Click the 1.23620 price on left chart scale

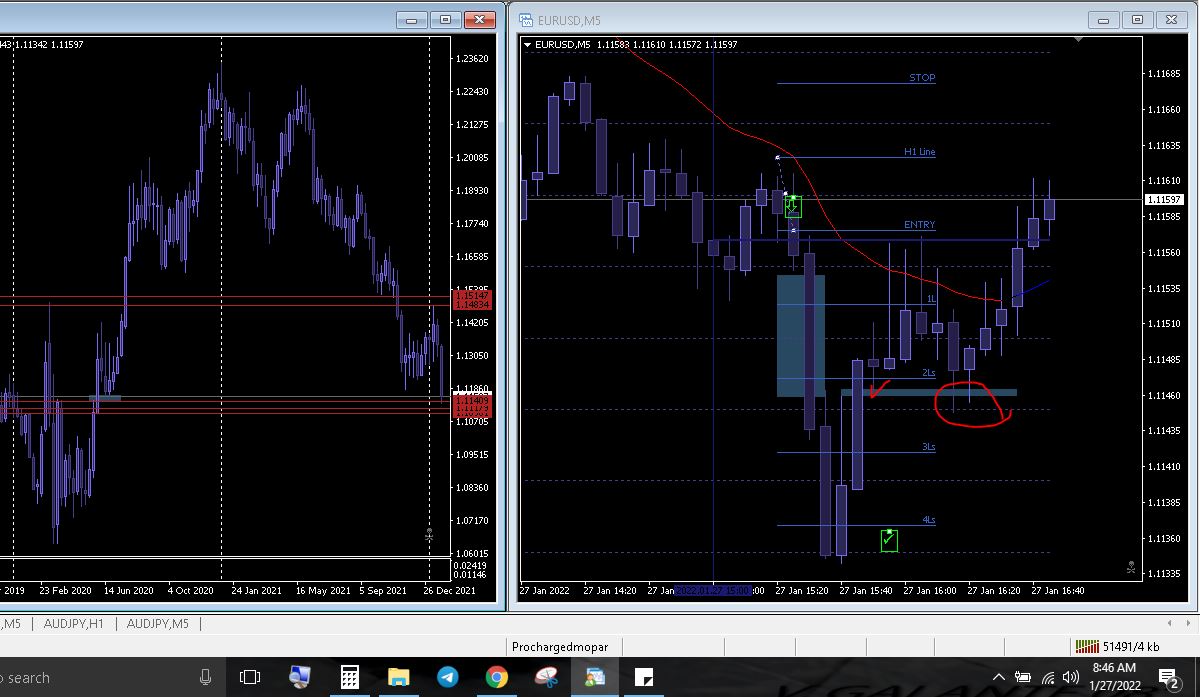472,59
